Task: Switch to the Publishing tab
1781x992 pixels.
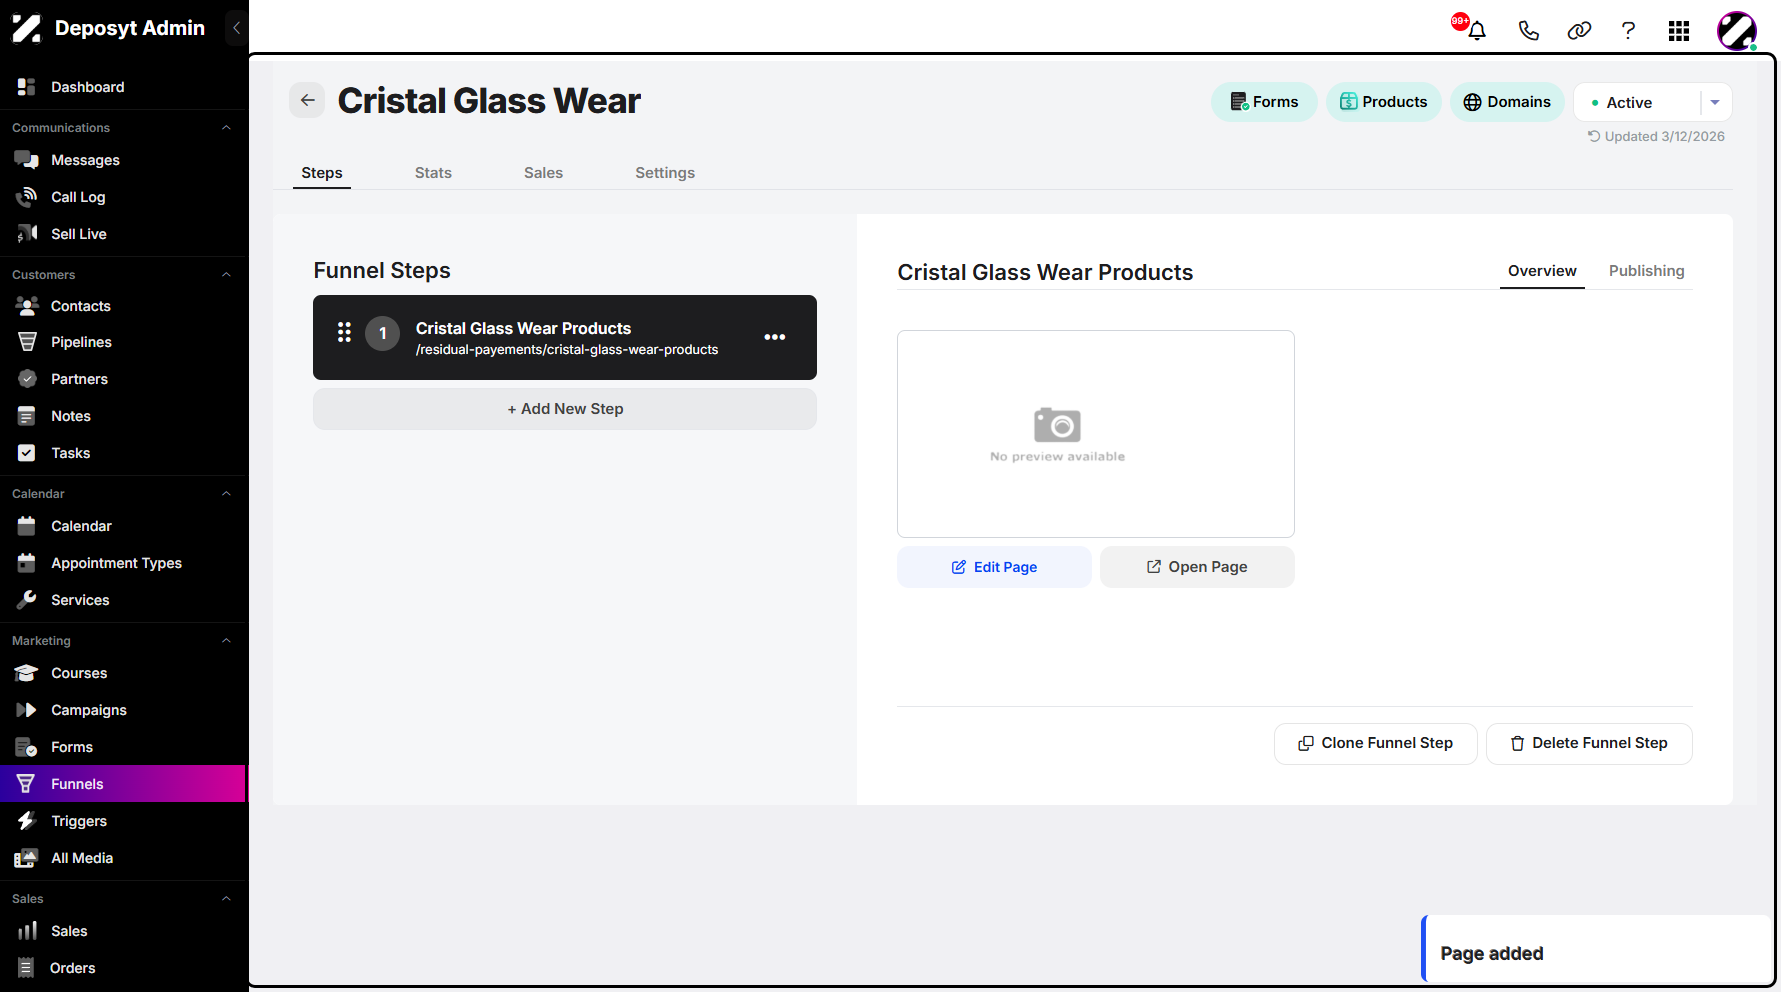Action: [x=1646, y=271]
